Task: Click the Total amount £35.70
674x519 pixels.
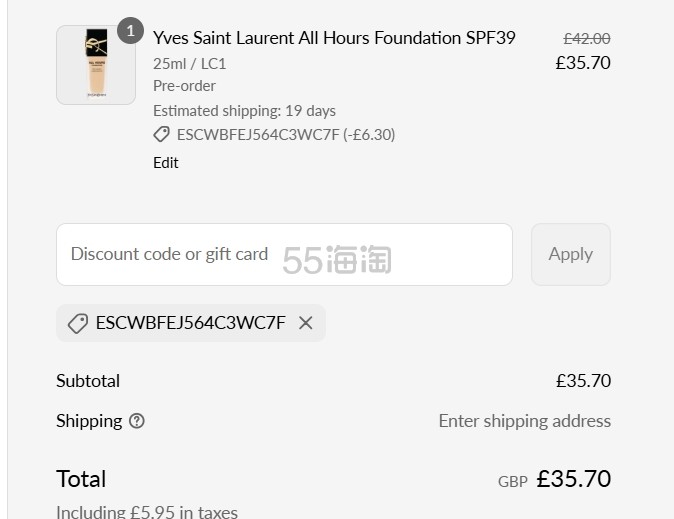Action: (x=573, y=479)
